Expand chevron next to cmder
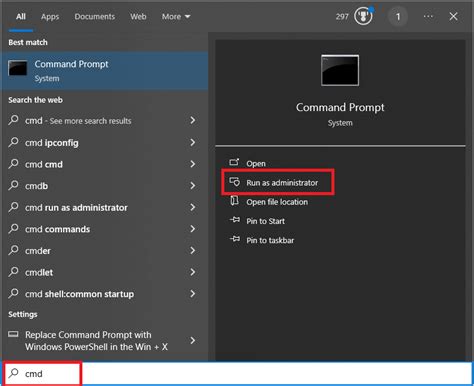The image size is (474, 386). (x=193, y=250)
